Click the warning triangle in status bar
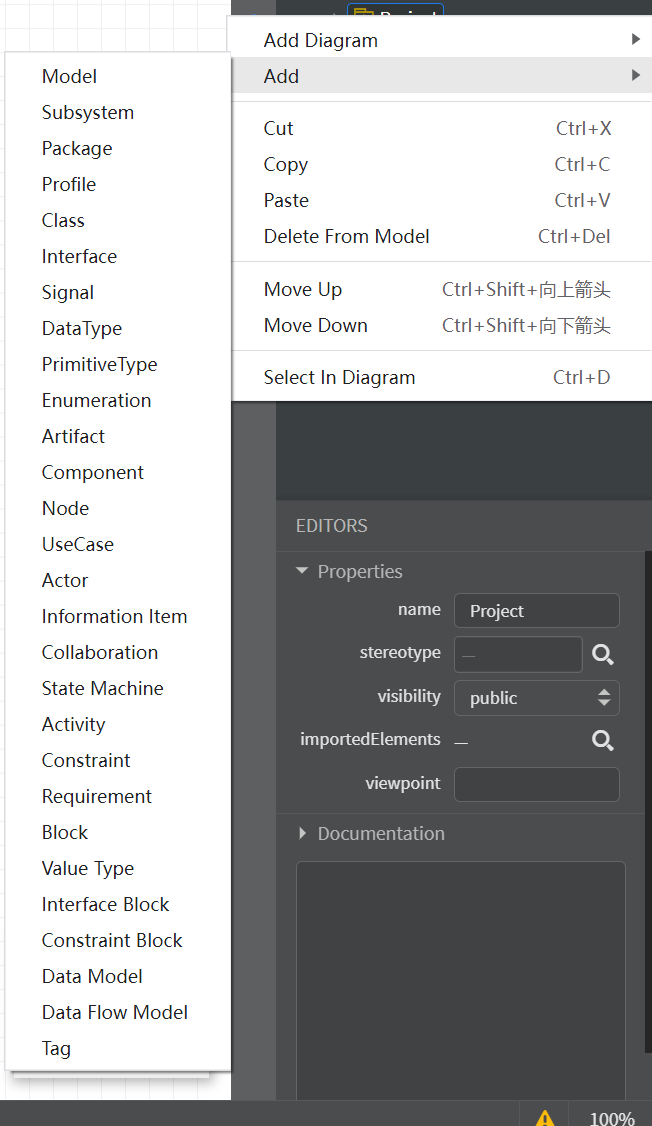This screenshot has width=652, height=1126. (x=544, y=1117)
